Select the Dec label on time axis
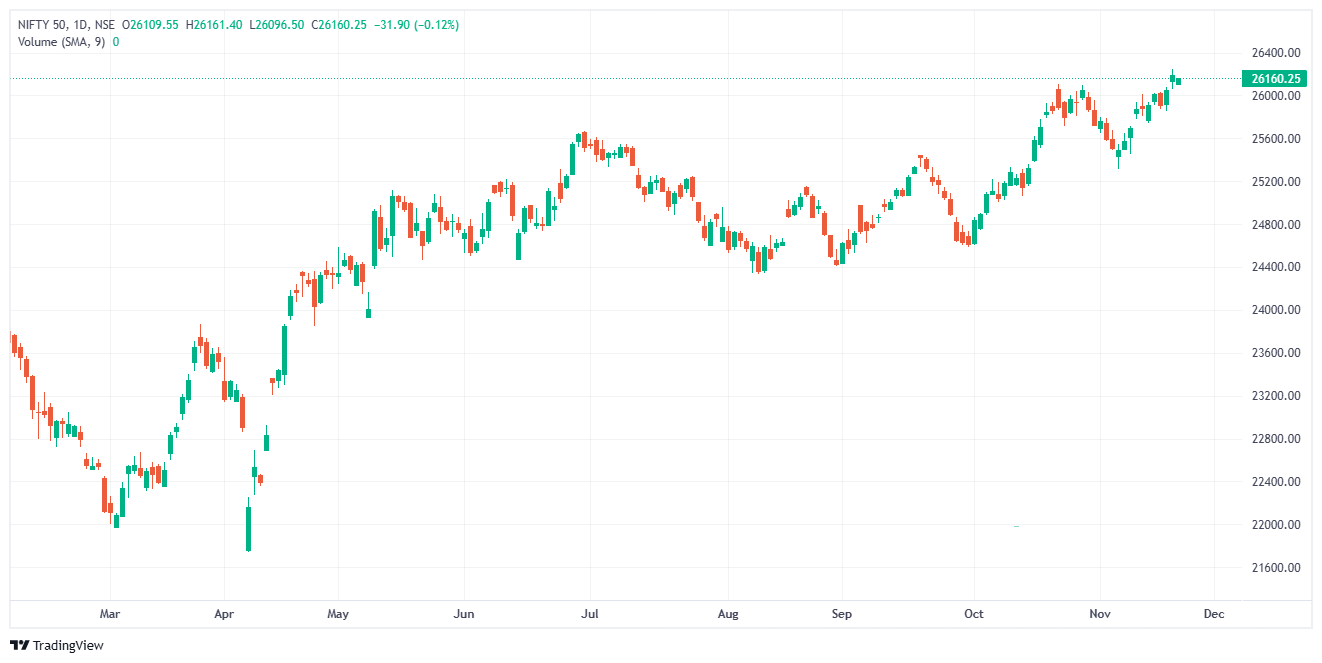 tap(1214, 614)
